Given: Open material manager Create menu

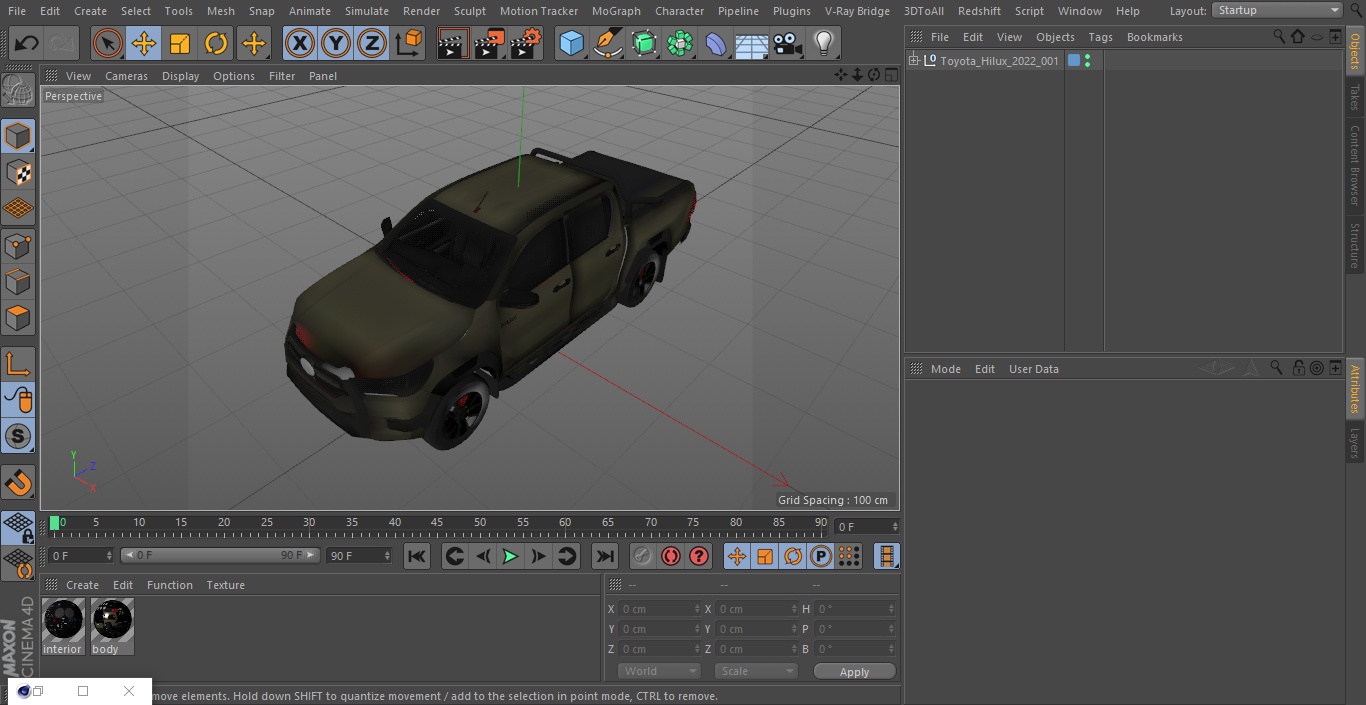Looking at the screenshot, I should click(82, 585).
